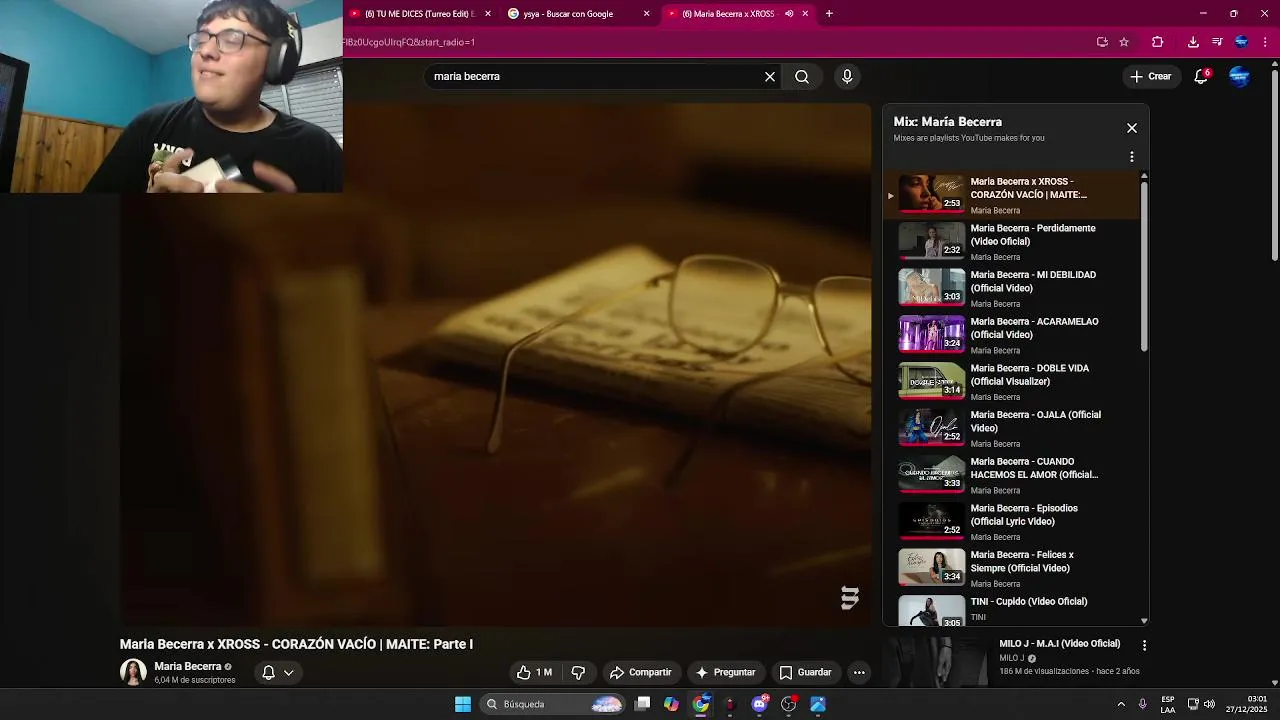
Task: Show hidden system tray icons chevron
Action: tap(1121, 704)
